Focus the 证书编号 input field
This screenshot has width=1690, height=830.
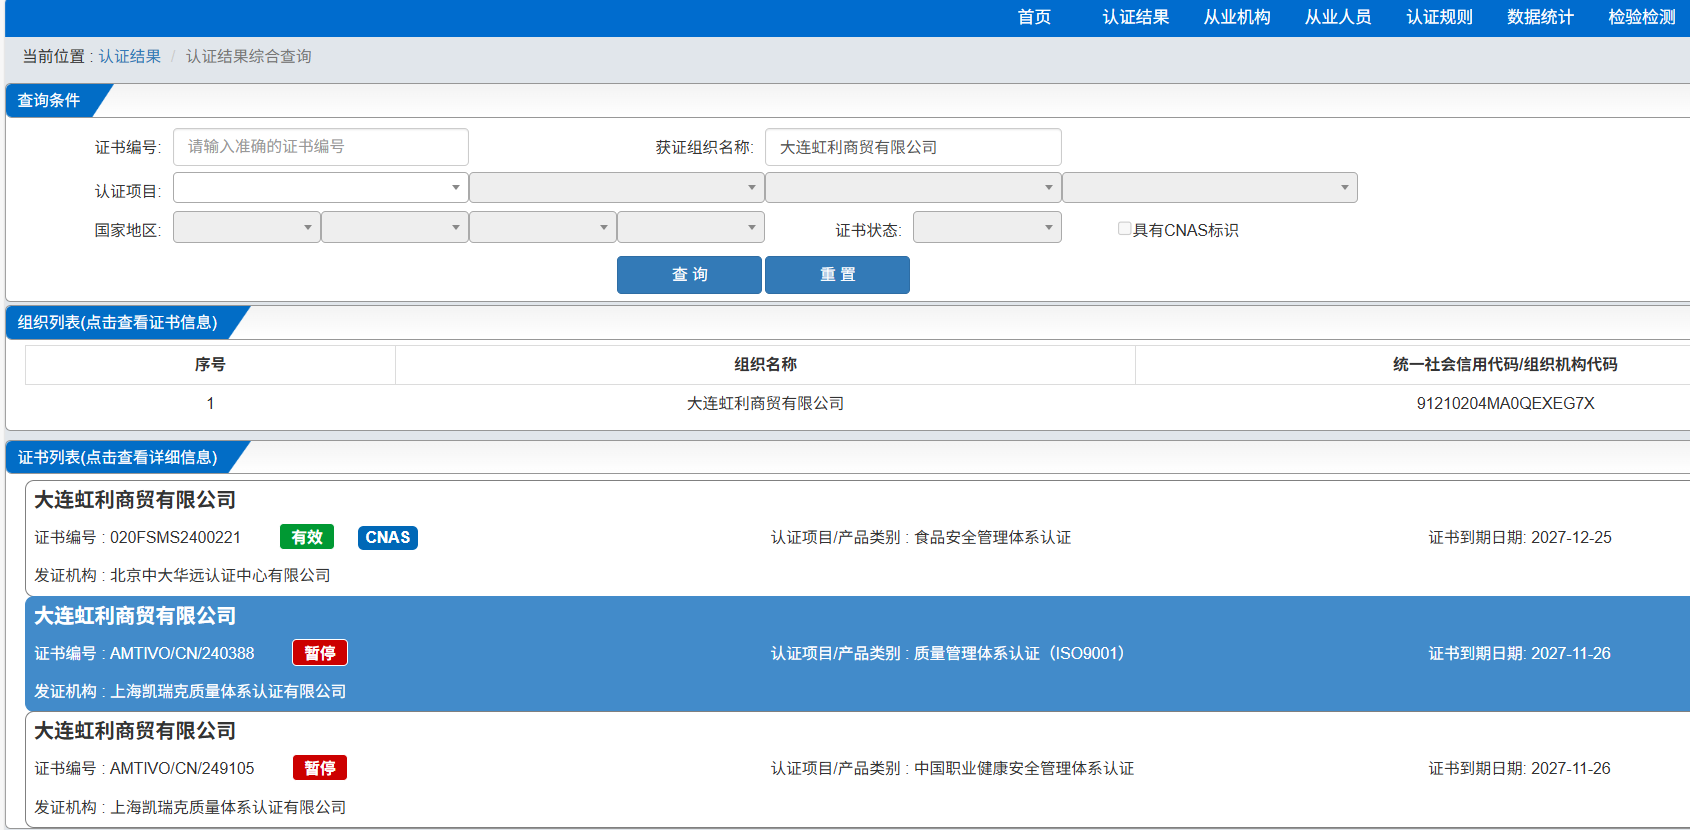(x=320, y=147)
